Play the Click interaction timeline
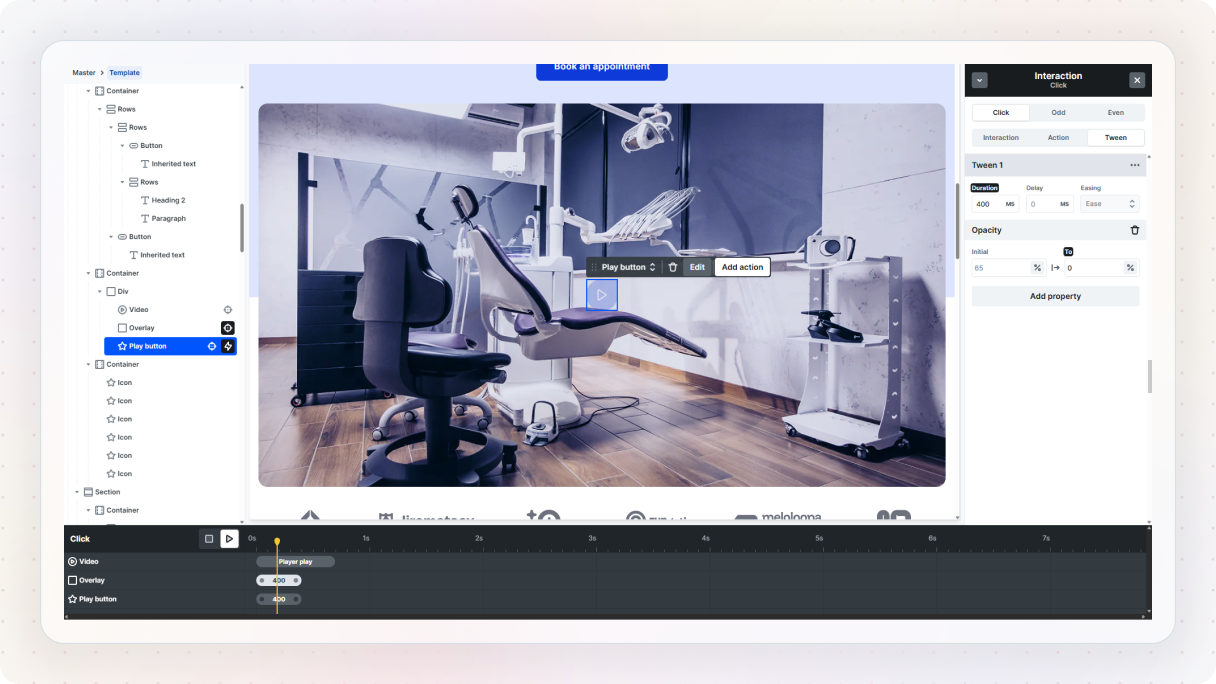Viewport: 1216px width, 684px height. [x=229, y=539]
